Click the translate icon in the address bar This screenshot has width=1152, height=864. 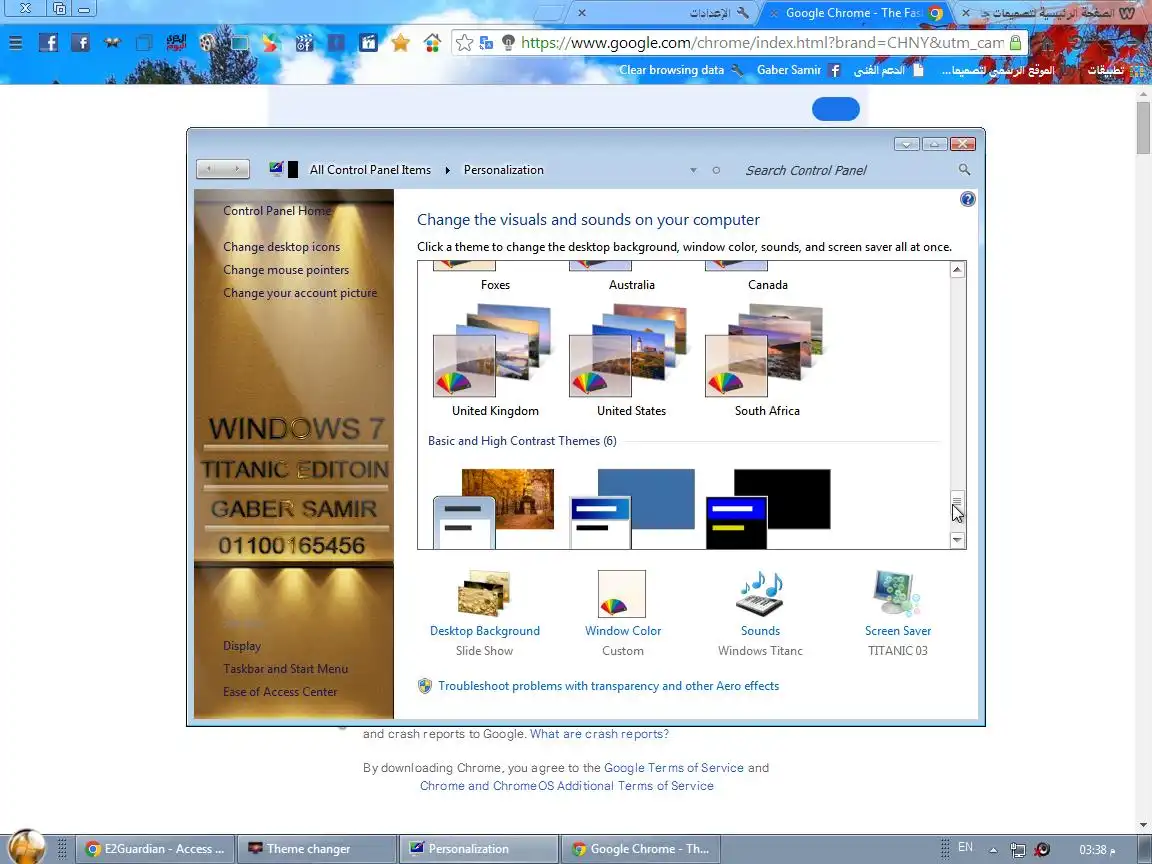click(486, 43)
